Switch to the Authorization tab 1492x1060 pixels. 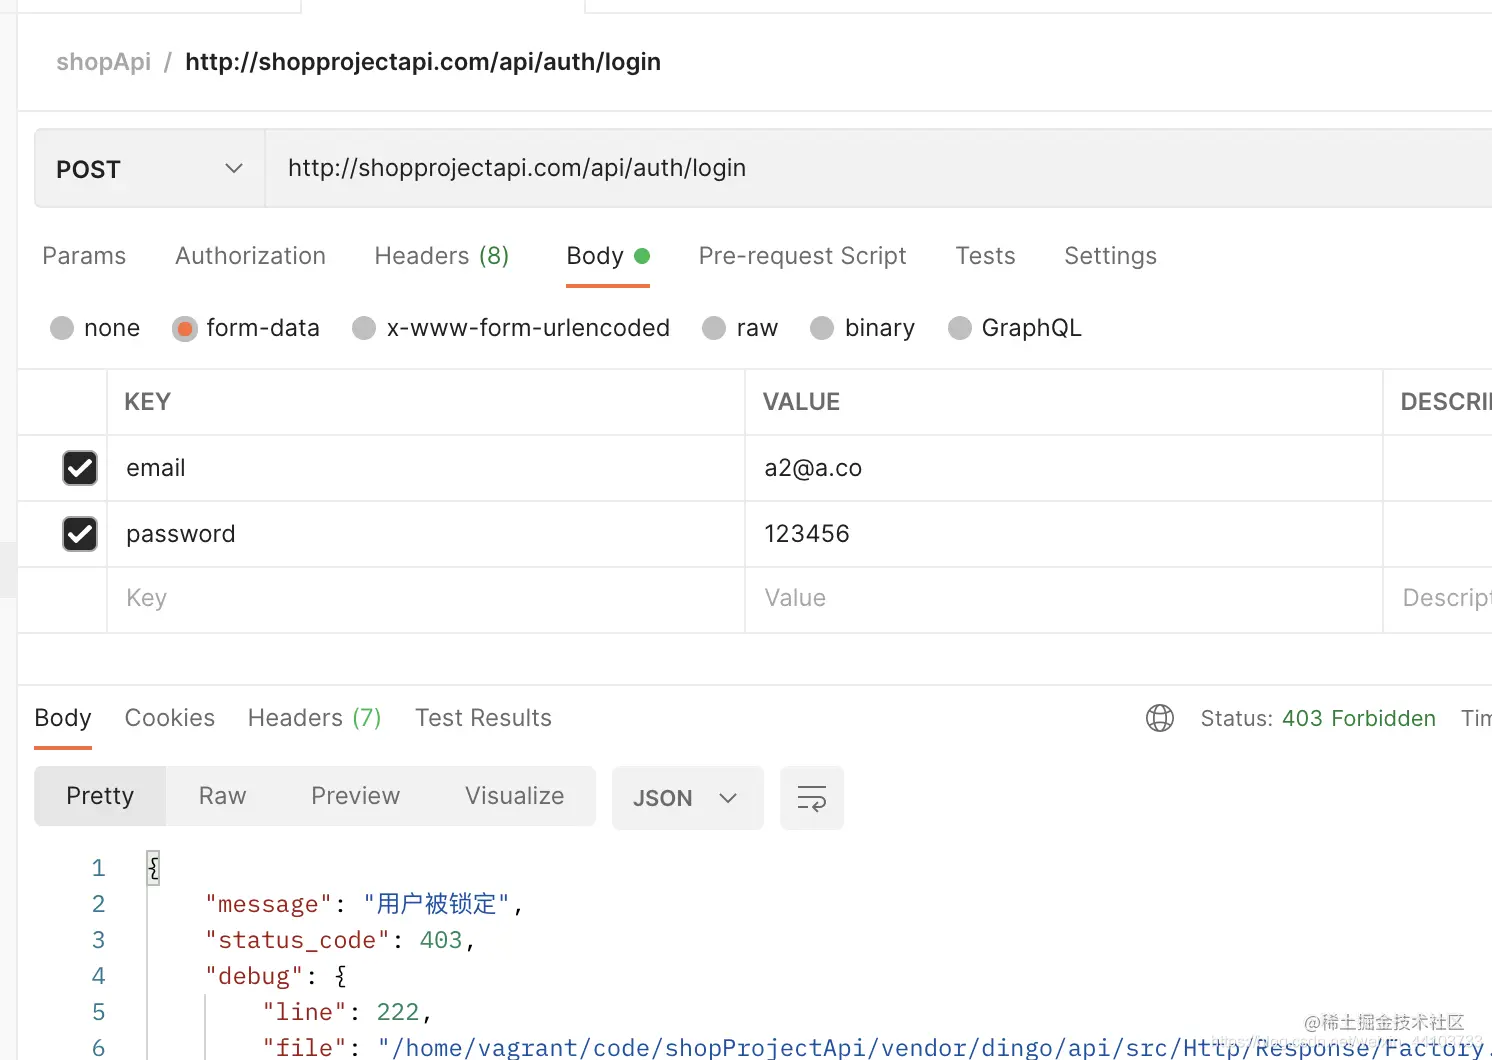250,256
